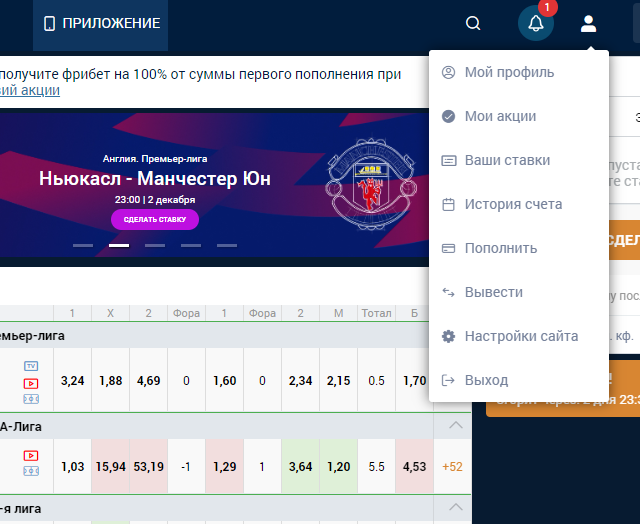This screenshot has height=524, width=640.
Task: Click odds 1,29 in А-Лига row
Action: pyautogui.click(x=224, y=466)
